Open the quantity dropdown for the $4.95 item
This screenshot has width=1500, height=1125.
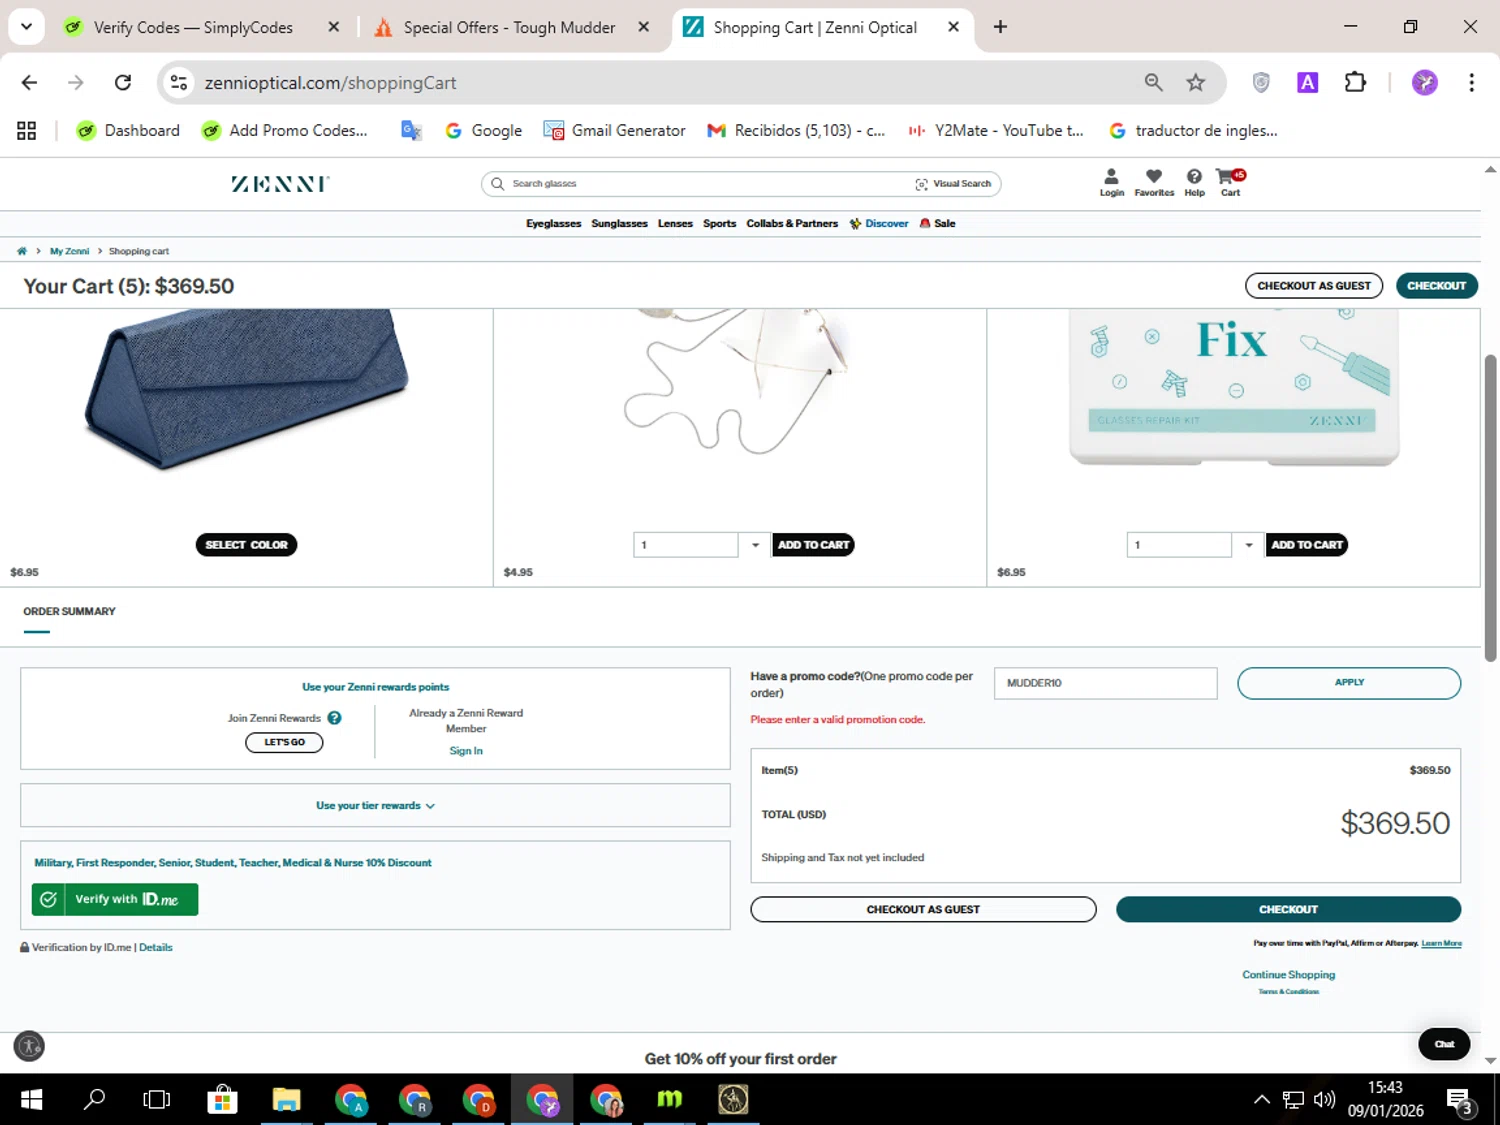[755, 545]
